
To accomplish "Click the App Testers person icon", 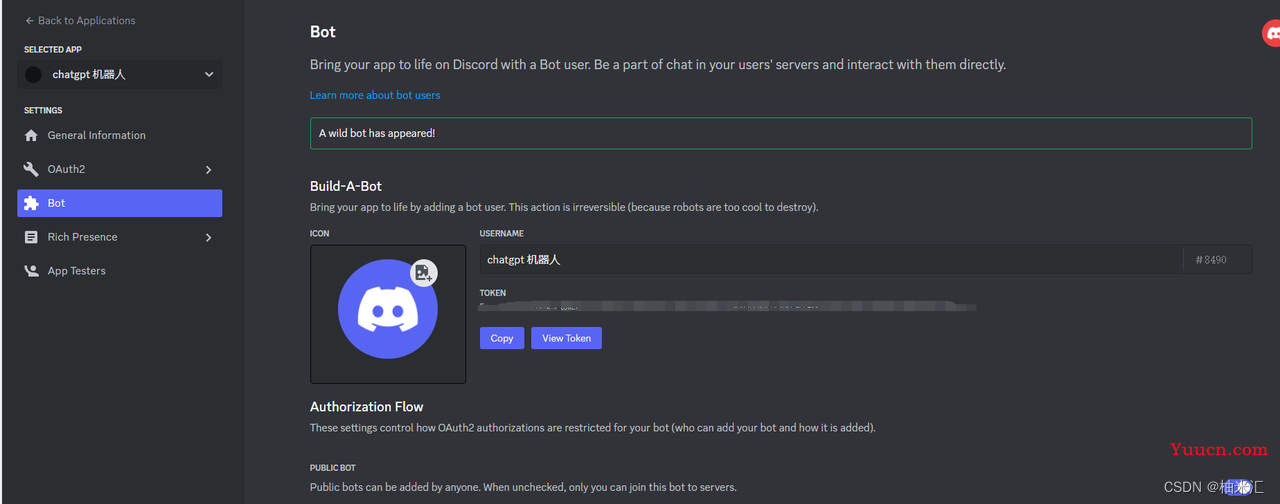I will click(x=31, y=271).
